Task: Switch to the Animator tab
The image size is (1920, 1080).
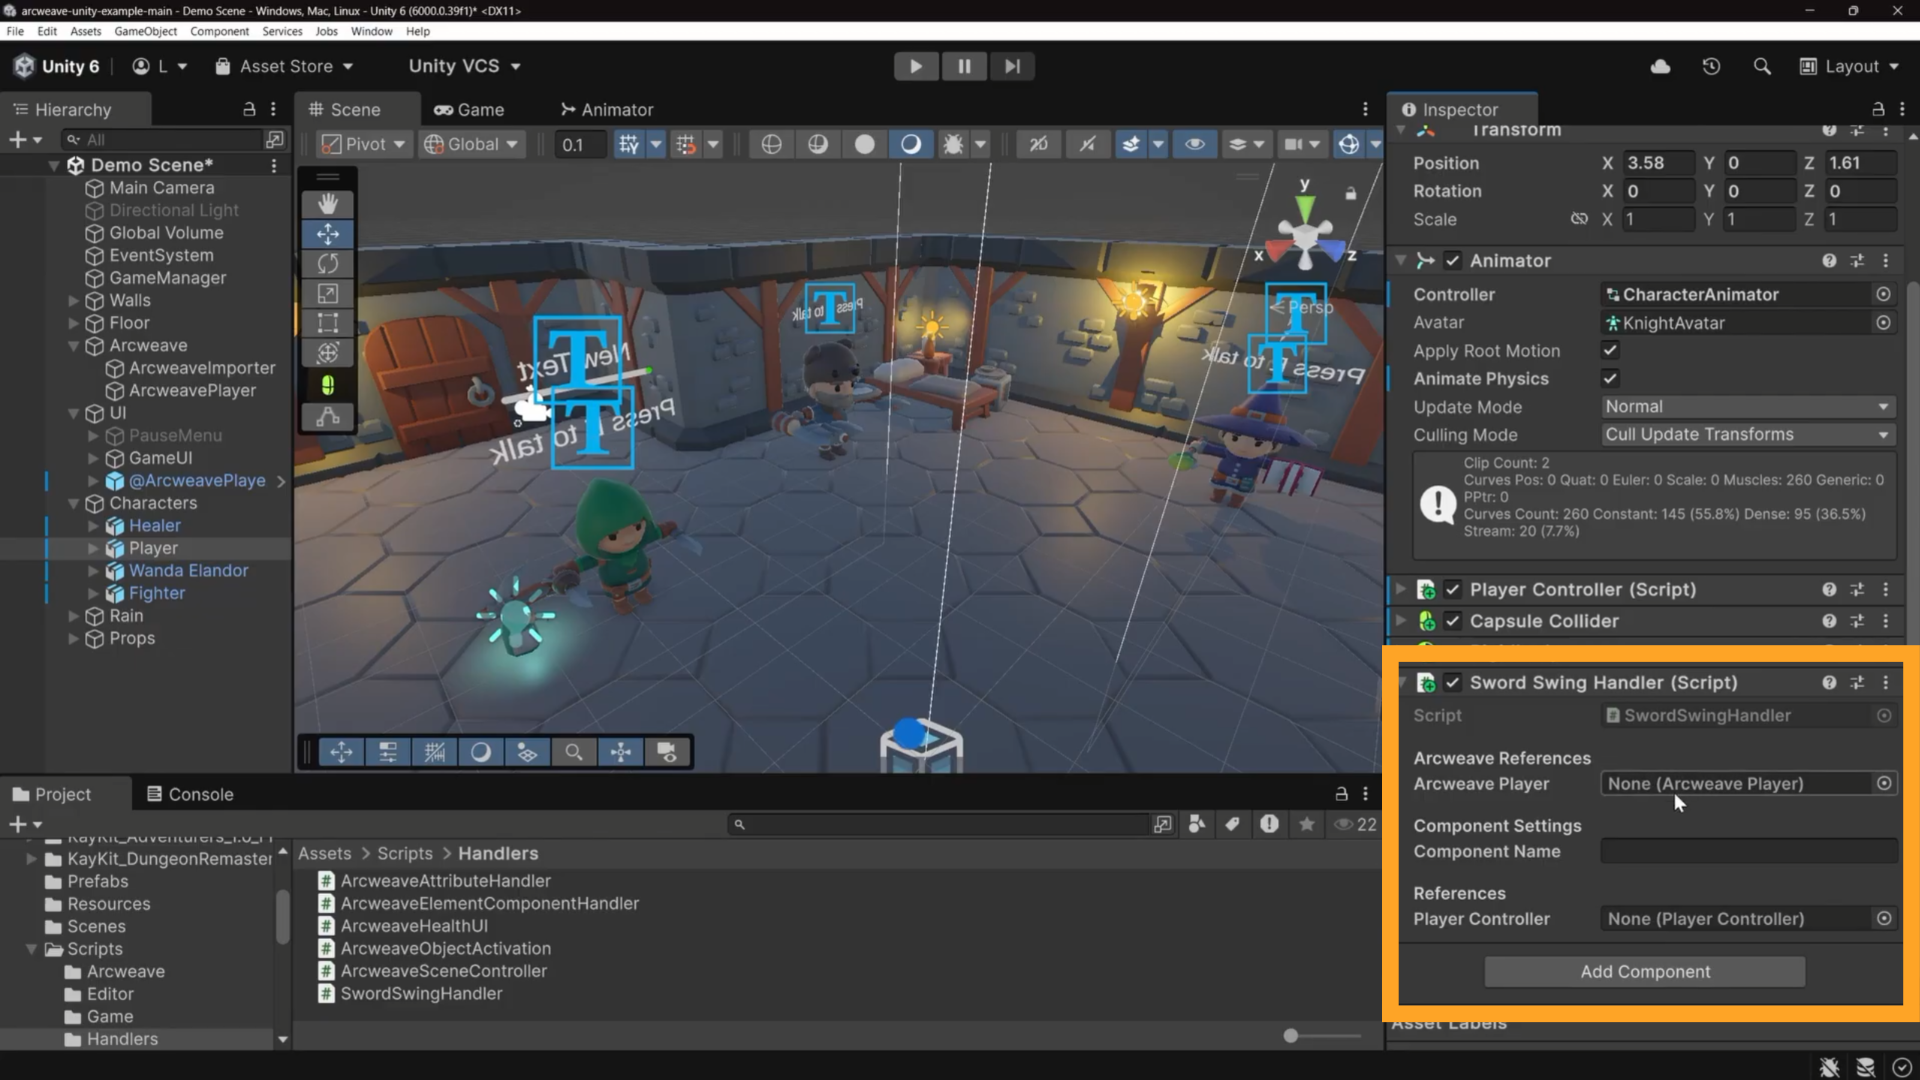Action: pos(607,109)
